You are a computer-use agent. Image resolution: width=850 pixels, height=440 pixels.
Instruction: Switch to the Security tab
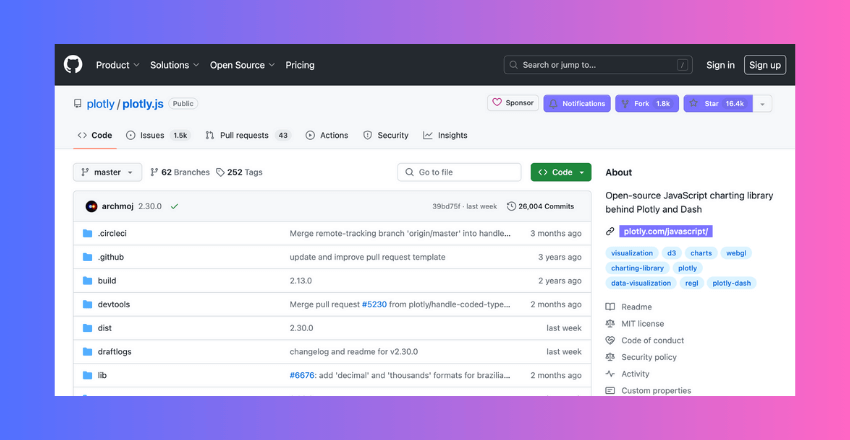coord(386,135)
